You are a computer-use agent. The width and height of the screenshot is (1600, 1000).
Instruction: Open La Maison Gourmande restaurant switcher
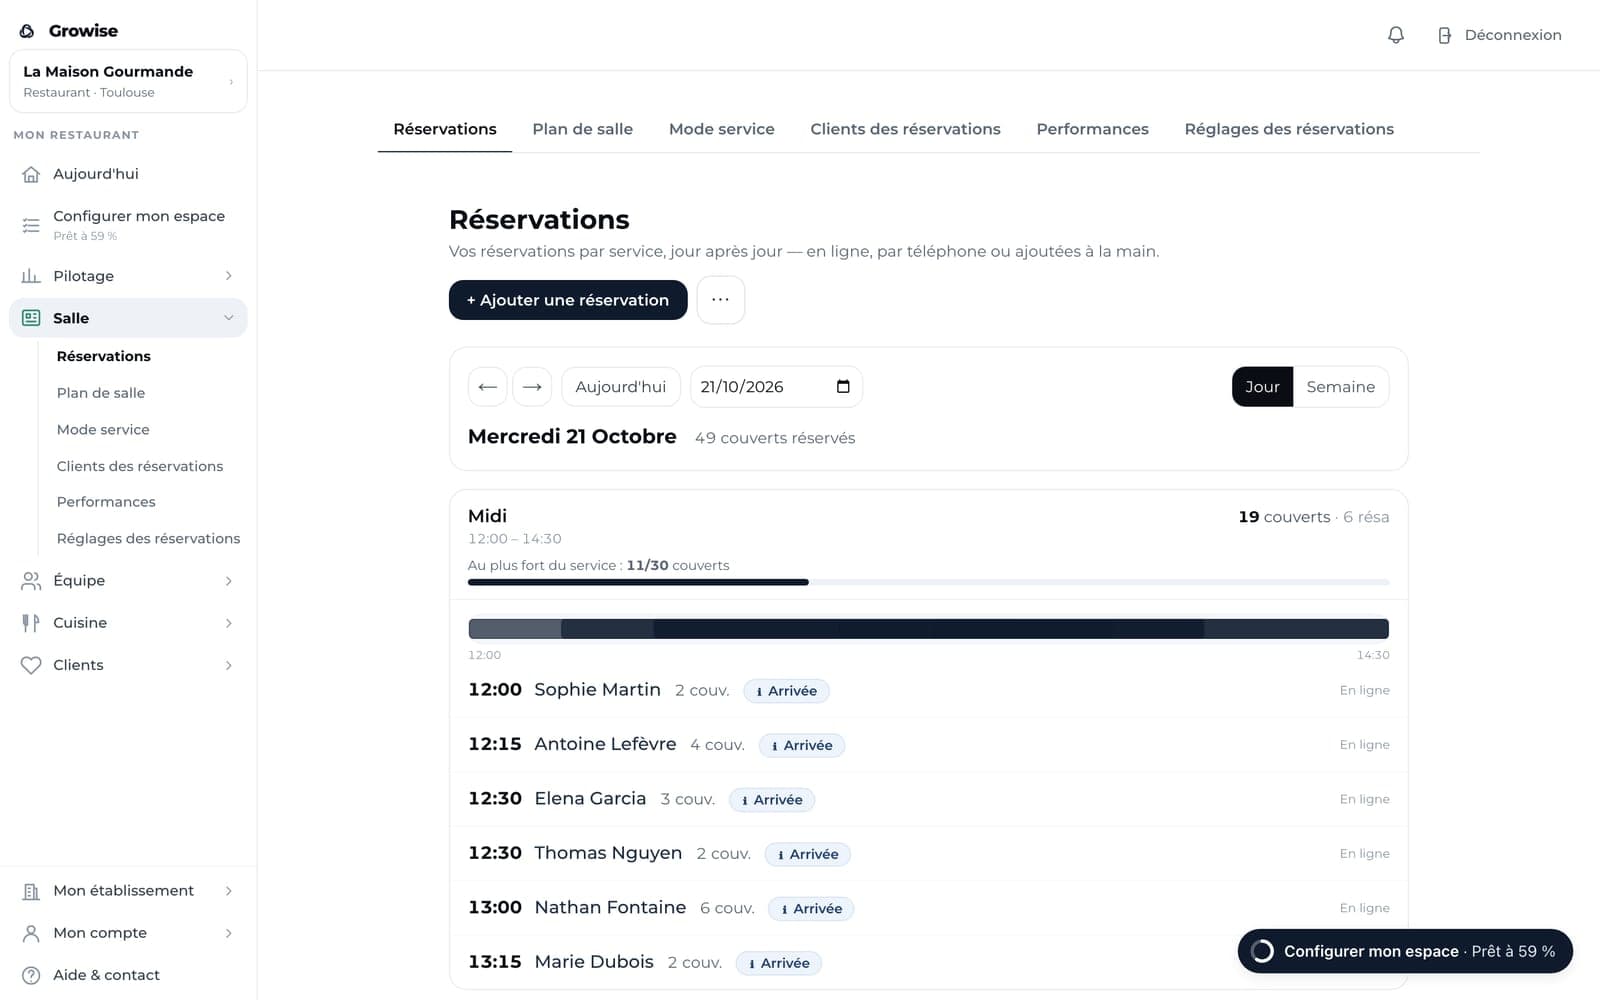coord(128,81)
